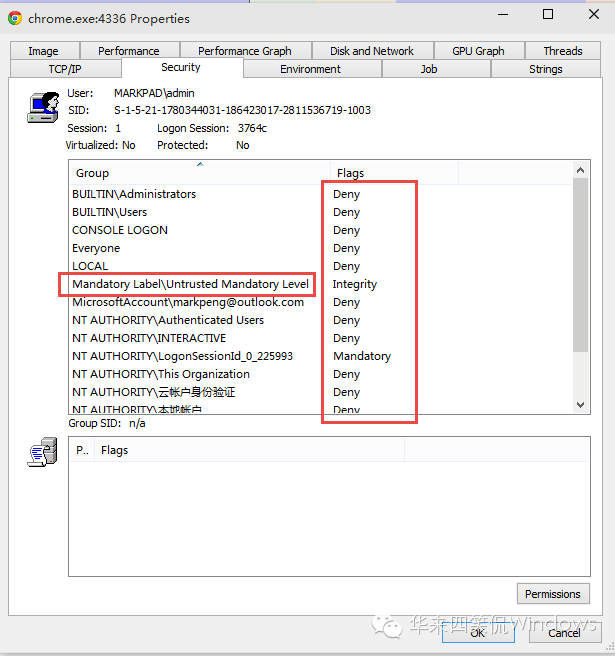Sort by the Flags column header in group list

pos(395,173)
